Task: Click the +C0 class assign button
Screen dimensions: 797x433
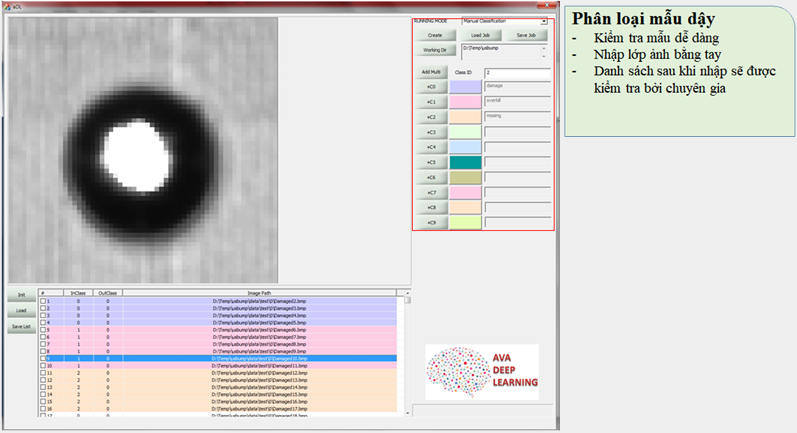Action: [x=430, y=87]
